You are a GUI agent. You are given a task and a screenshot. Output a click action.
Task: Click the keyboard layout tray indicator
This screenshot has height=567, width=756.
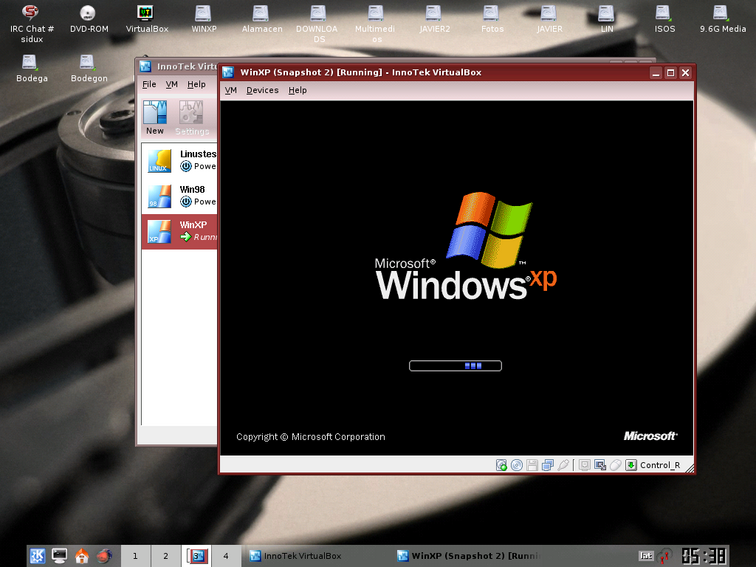point(646,556)
